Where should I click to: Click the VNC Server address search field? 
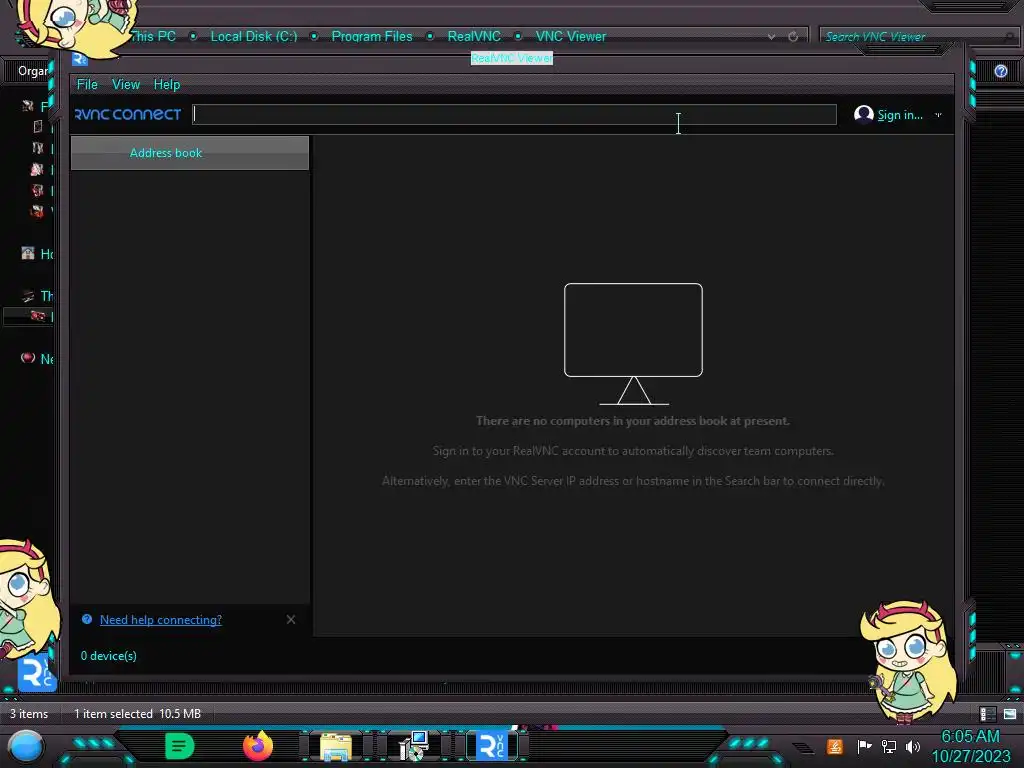pyautogui.click(x=514, y=114)
